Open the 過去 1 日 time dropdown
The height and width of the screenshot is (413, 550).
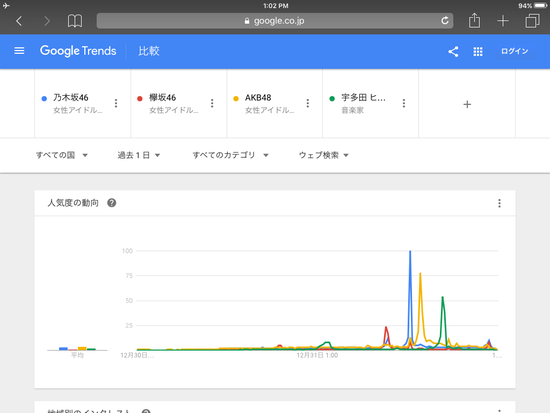point(139,155)
